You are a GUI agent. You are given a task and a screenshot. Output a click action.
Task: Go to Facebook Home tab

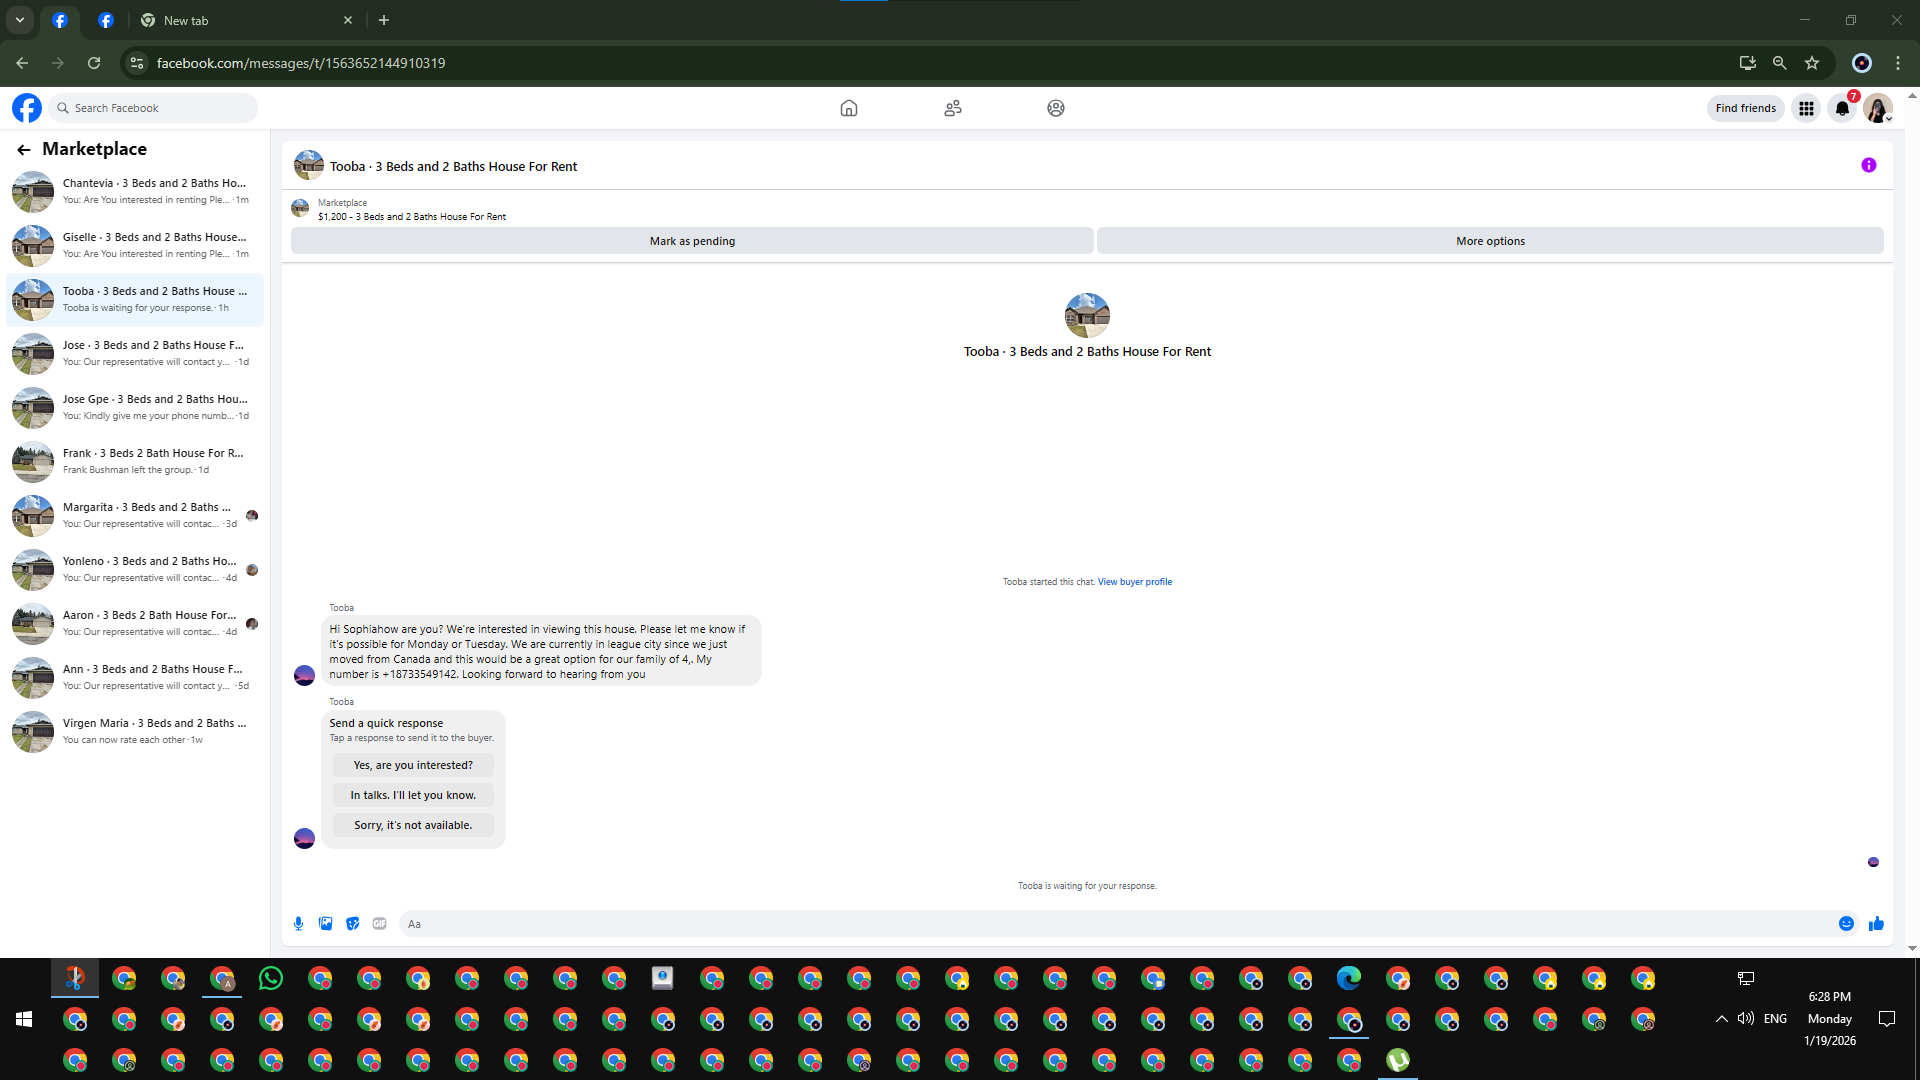pos(848,108)
